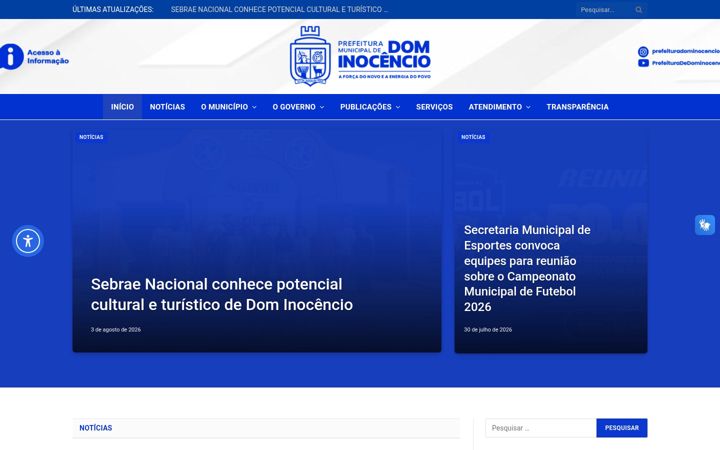Viewport: 720px width, 450px height.
Task: Click the Notícias tag on Sebrae card
Action: [x=91, y=137]
